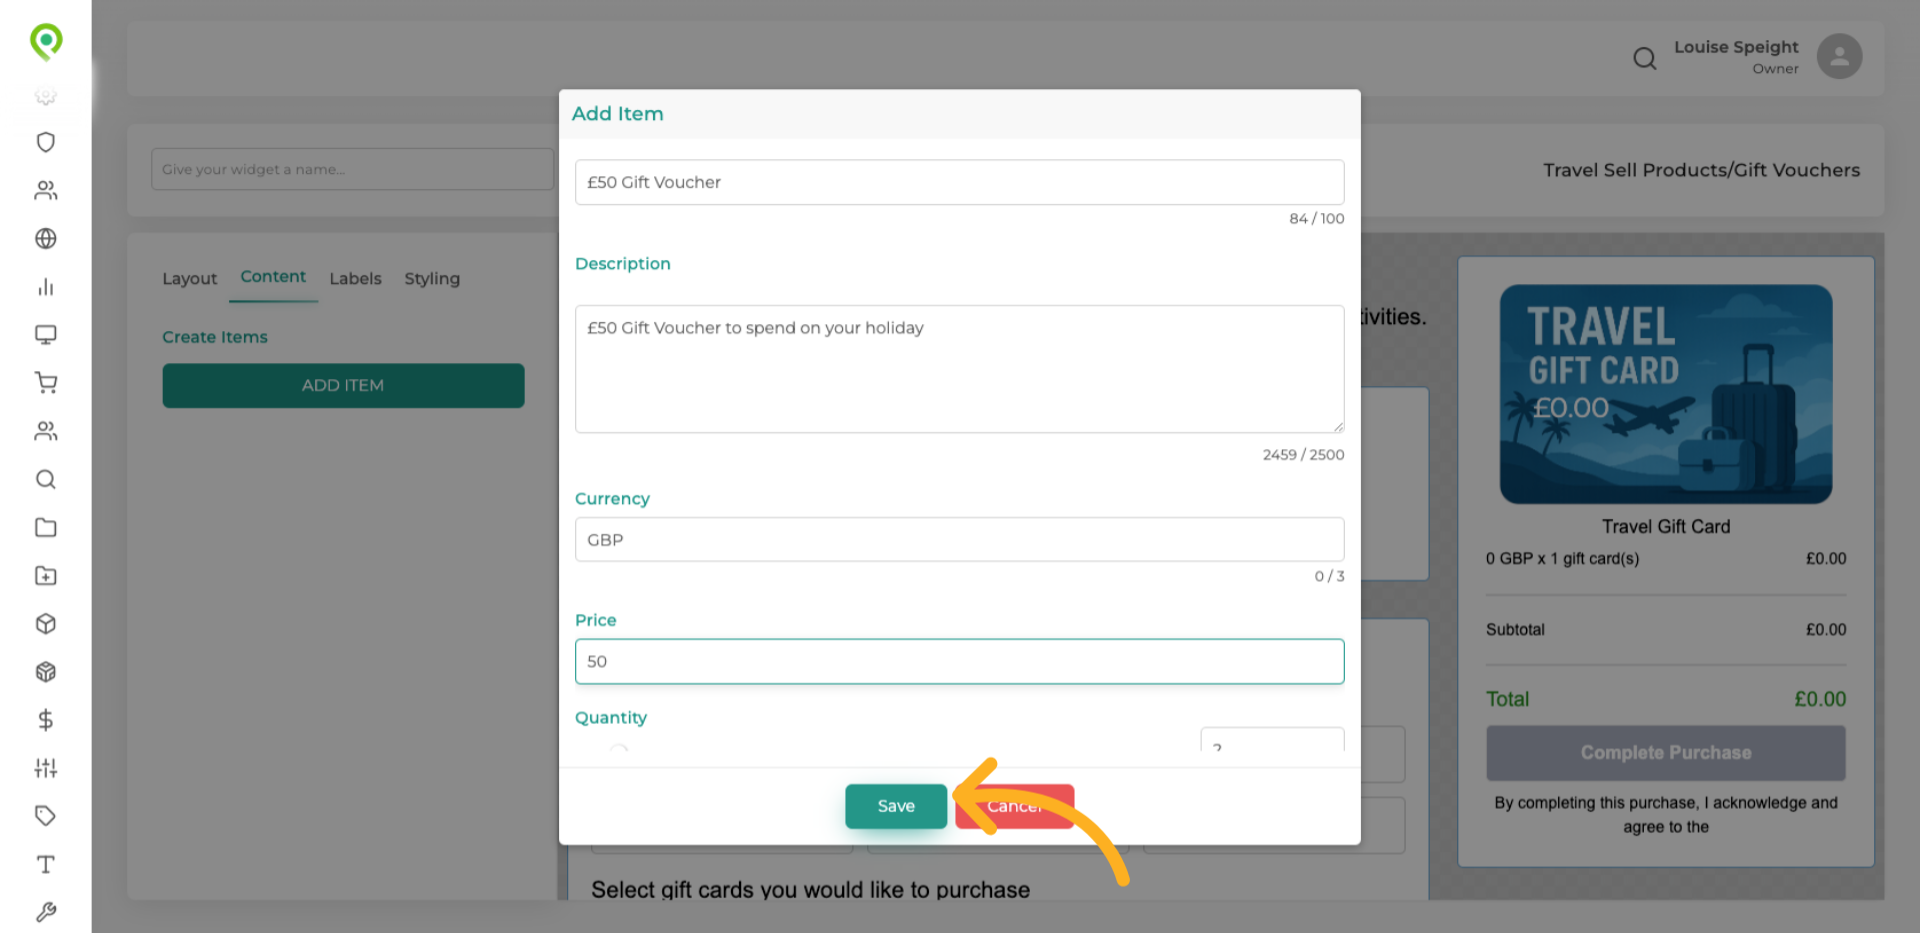The width and height of the screenshot is (1920, 933).
Task: Click the Travel Gift Card thumbnail image
Action: [x=1665, y=394]
